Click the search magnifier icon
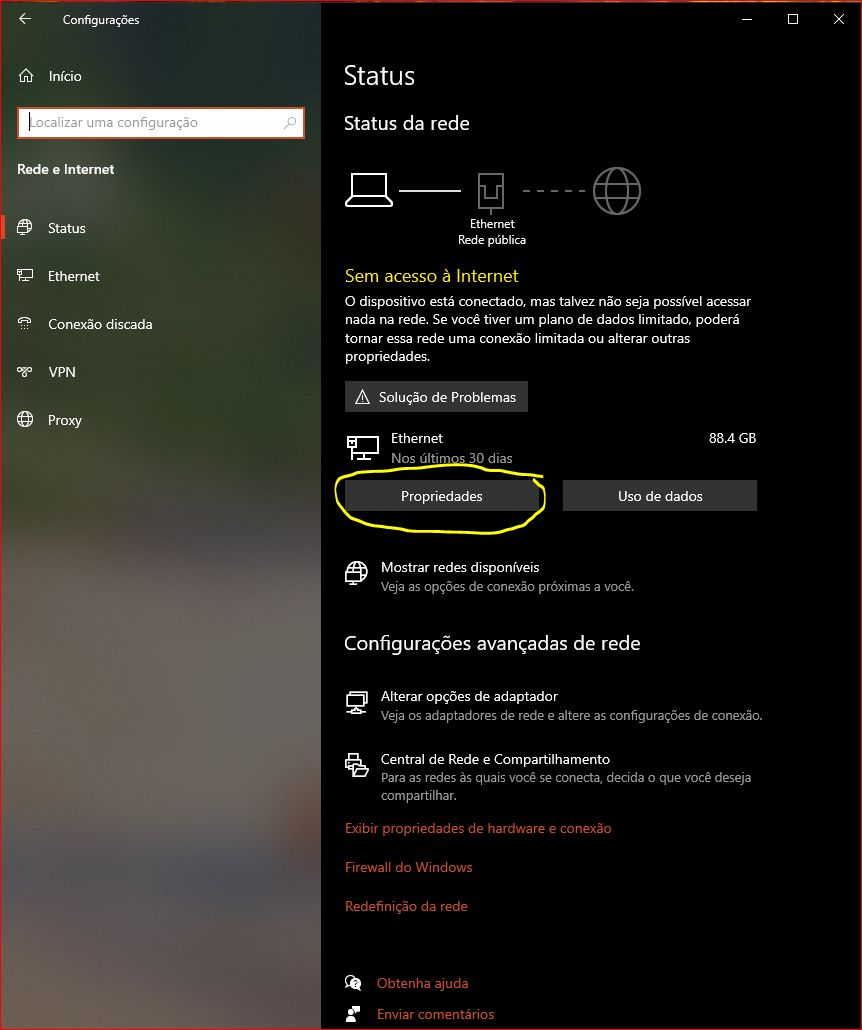 pos(290,123)
